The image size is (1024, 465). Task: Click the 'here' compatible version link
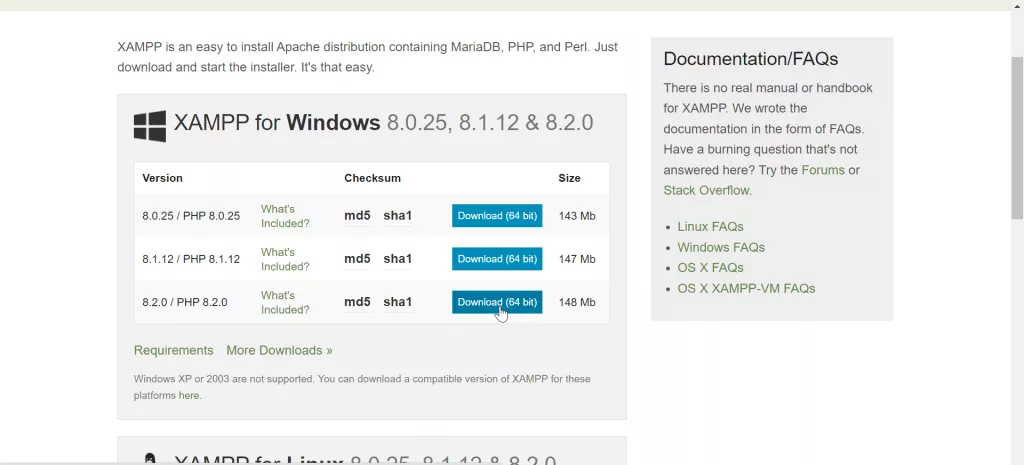[x=189, y=396]
